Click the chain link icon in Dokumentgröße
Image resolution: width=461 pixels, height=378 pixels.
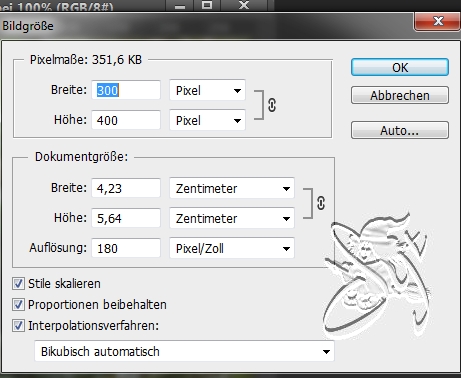click(321, 203)
